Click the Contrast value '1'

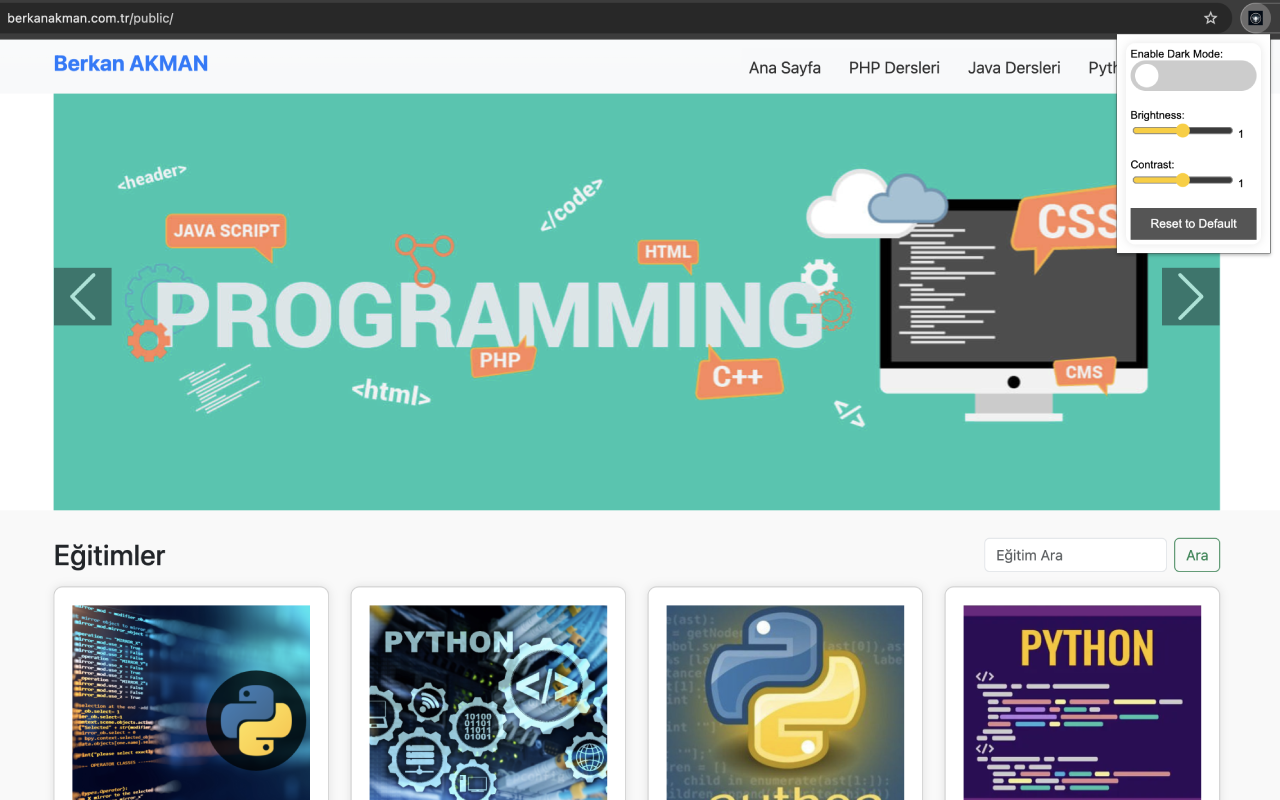[x=1241, y=183]
